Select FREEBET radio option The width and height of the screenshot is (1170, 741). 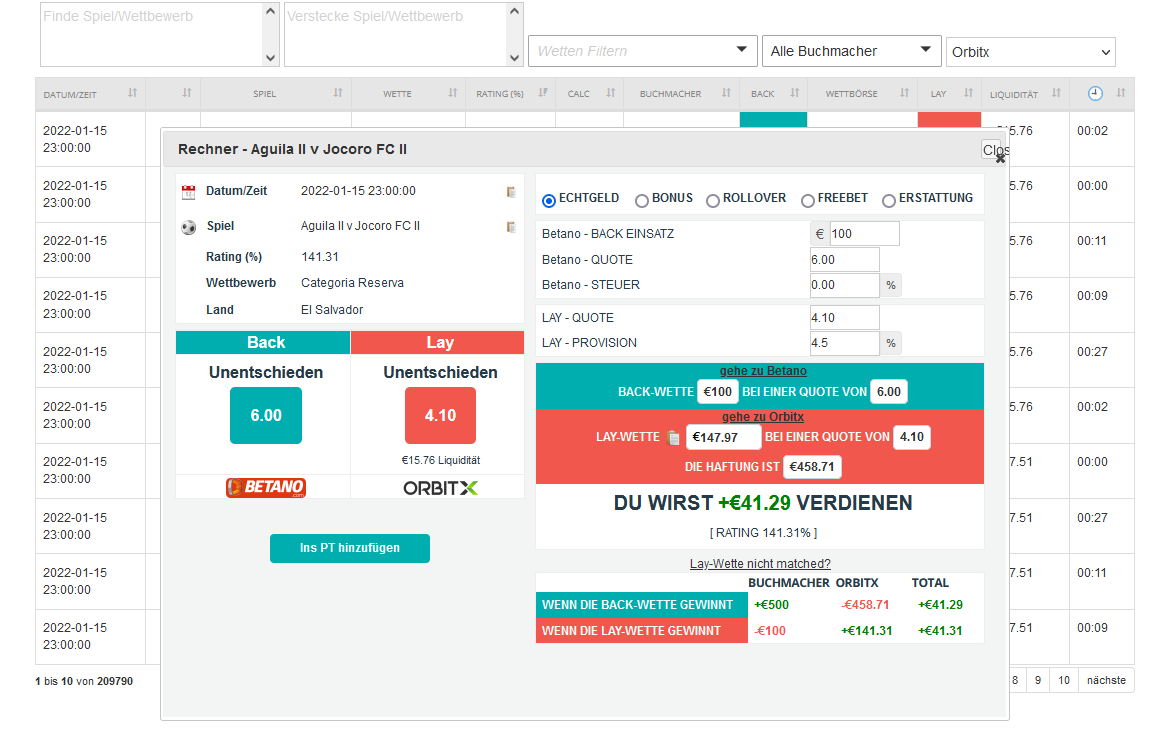click(x=807, y=201)
